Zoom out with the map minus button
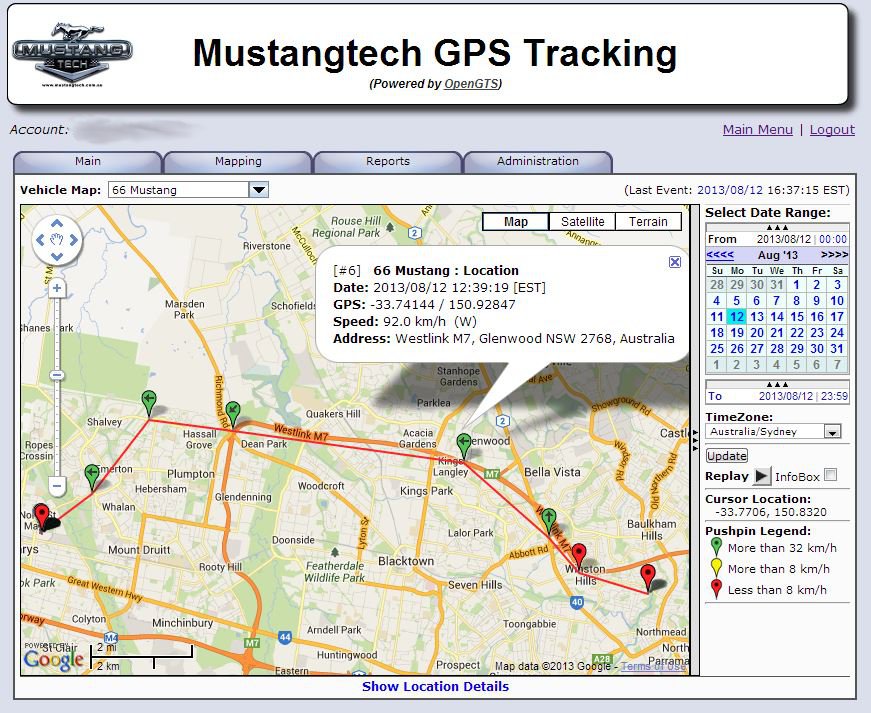This screenshot has height=713, width=871. pos(57,486)
